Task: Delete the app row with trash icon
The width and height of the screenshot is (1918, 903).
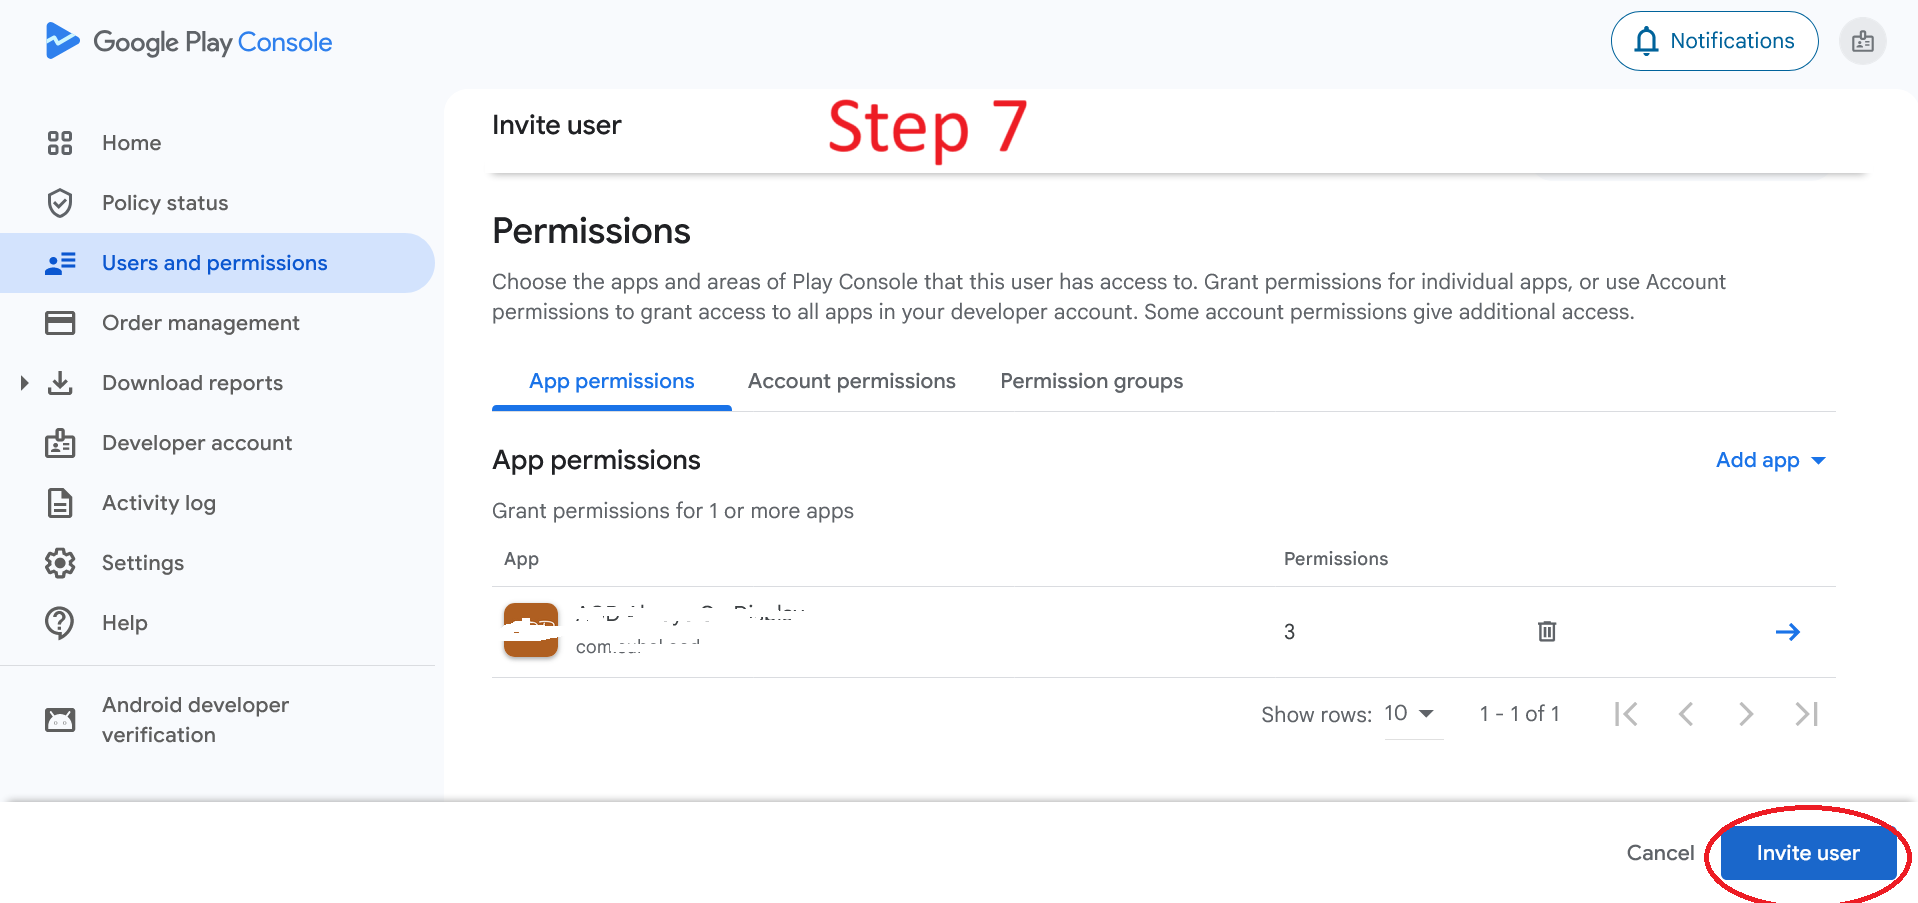Action: (x=1546, y=631)
